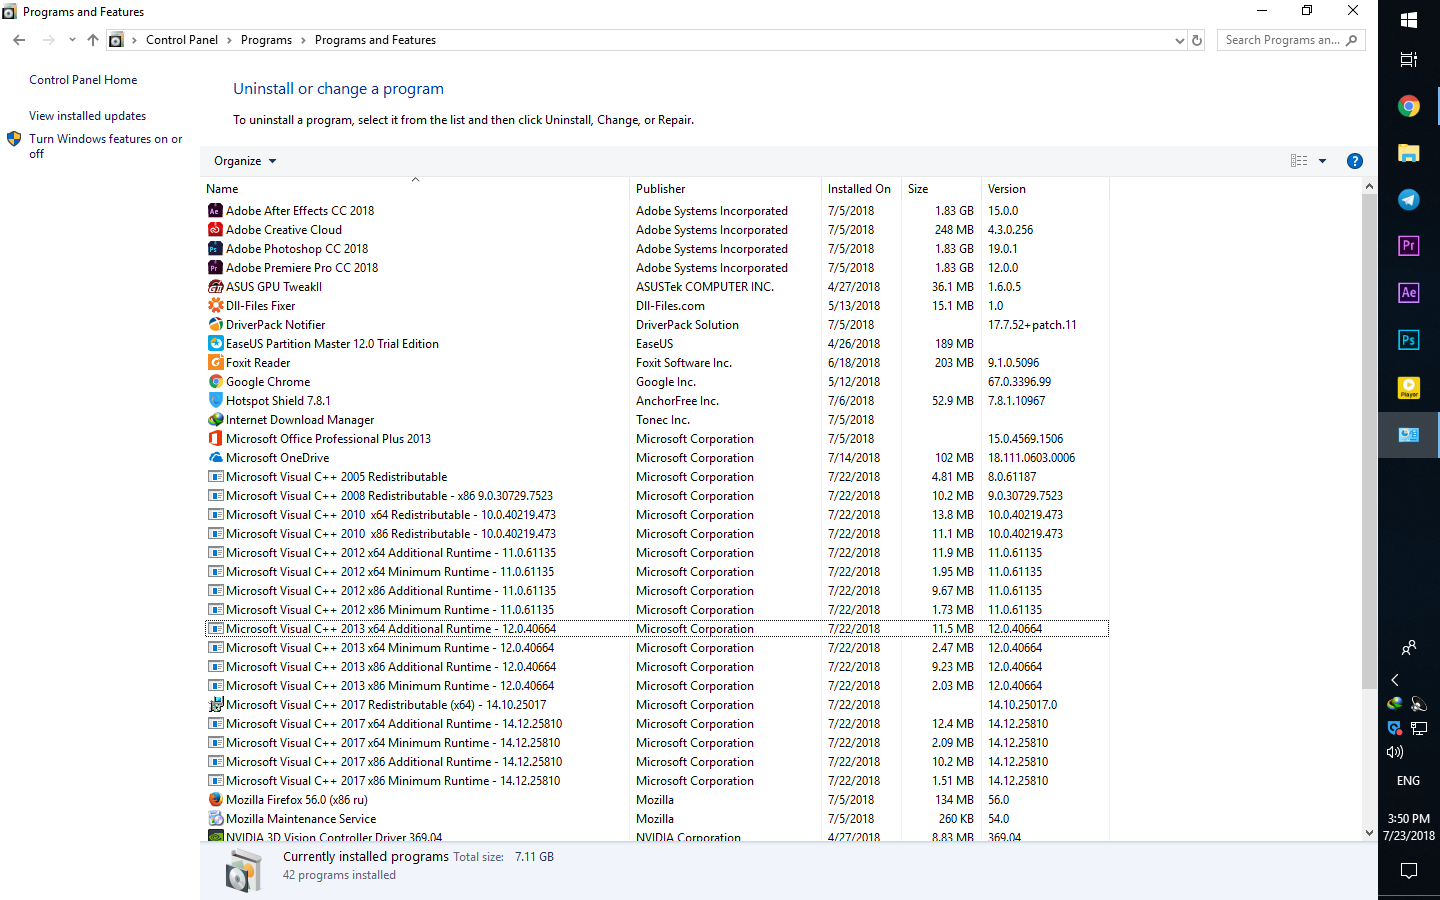Click the clock showing 3:50 PM
This screenshot has height=900, width=1440.
pyautogui.click(x=1408, y=819)
